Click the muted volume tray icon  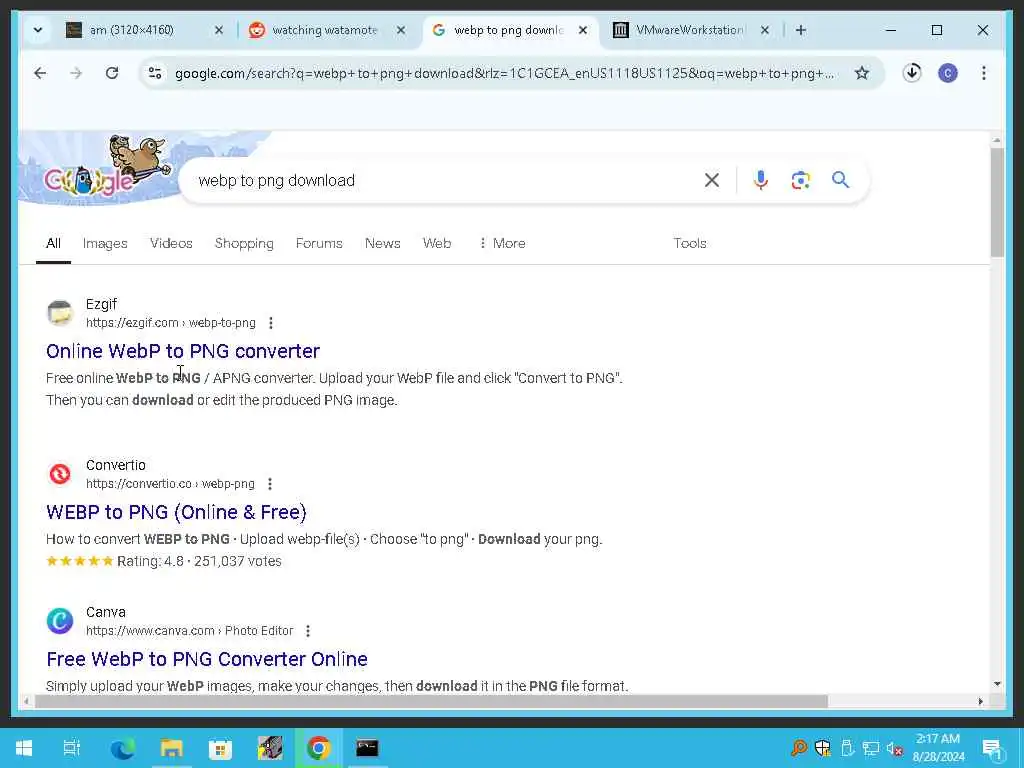pos(894,748)
